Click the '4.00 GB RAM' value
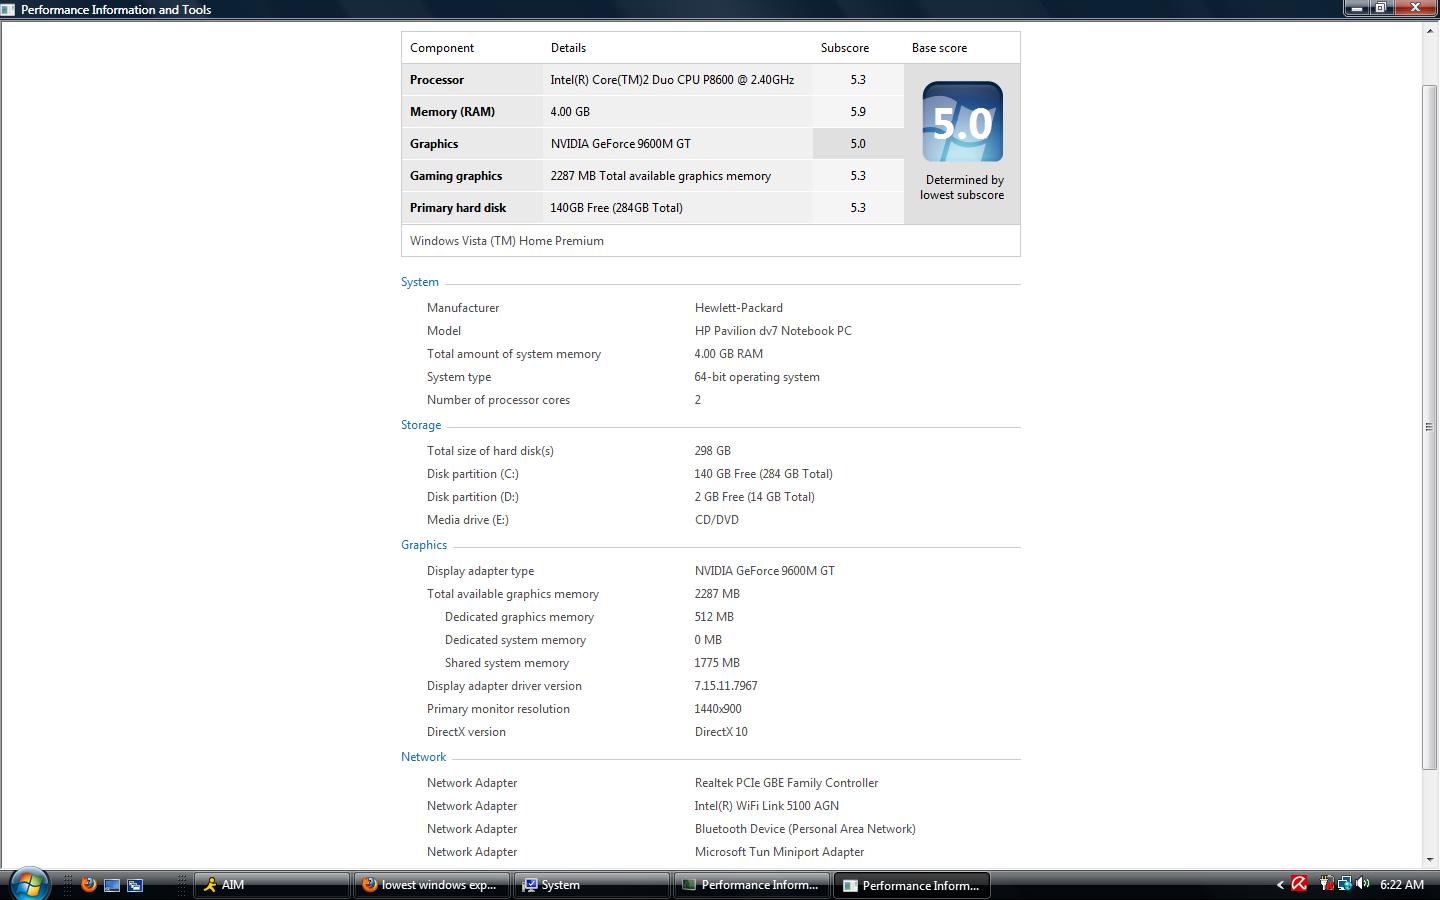1440x900 pixels. [729, 354]
